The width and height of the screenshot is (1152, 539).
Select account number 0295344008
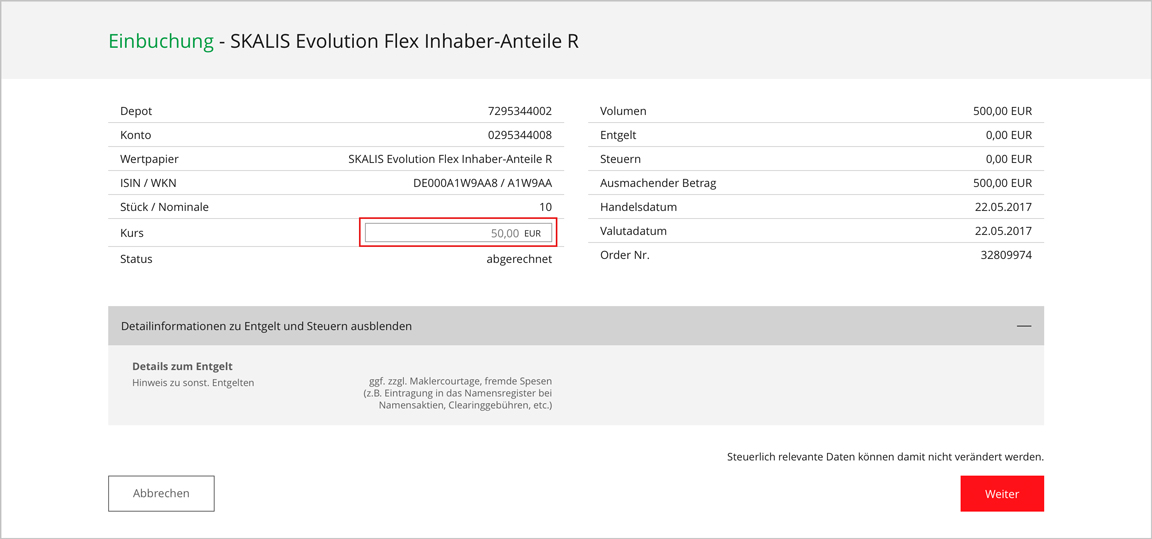(x=519, y=135)
